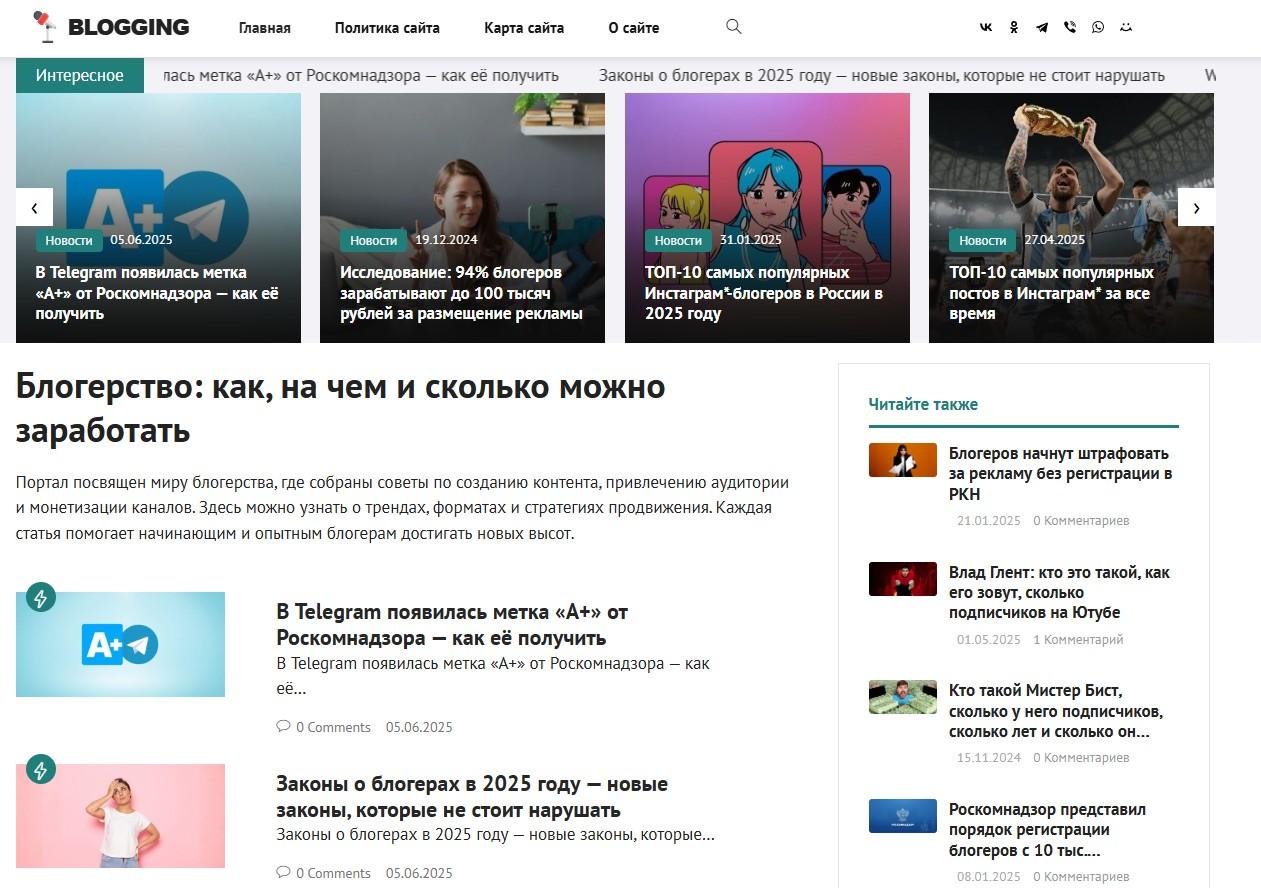Open the Viber phone icon

point(1070,28)
